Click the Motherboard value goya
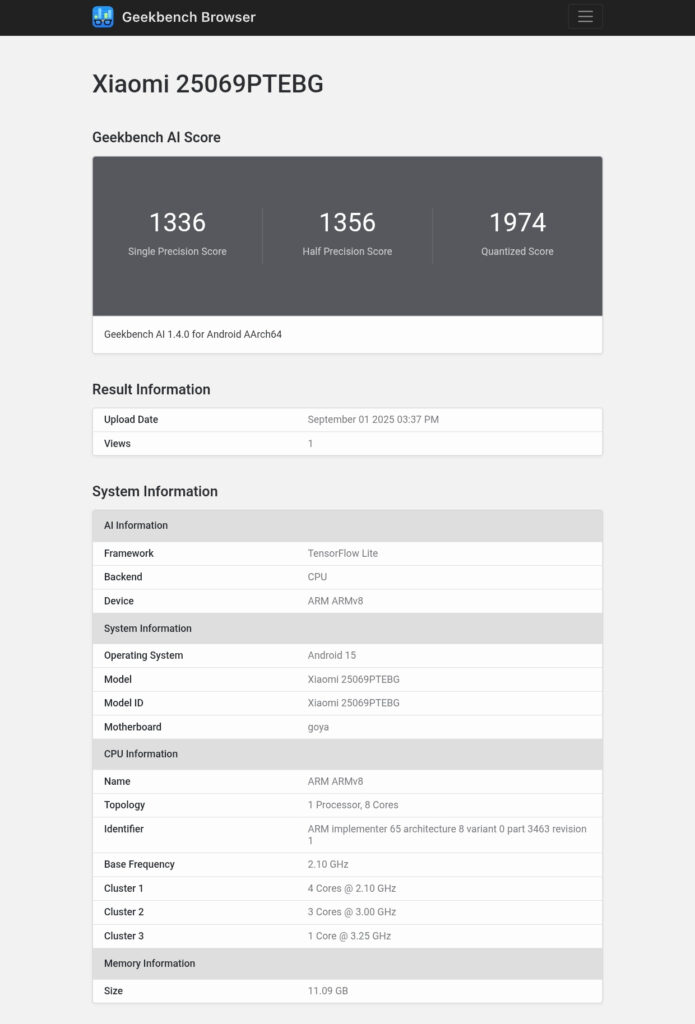This screenshot has height=1024, width=695. click(318, 727)
